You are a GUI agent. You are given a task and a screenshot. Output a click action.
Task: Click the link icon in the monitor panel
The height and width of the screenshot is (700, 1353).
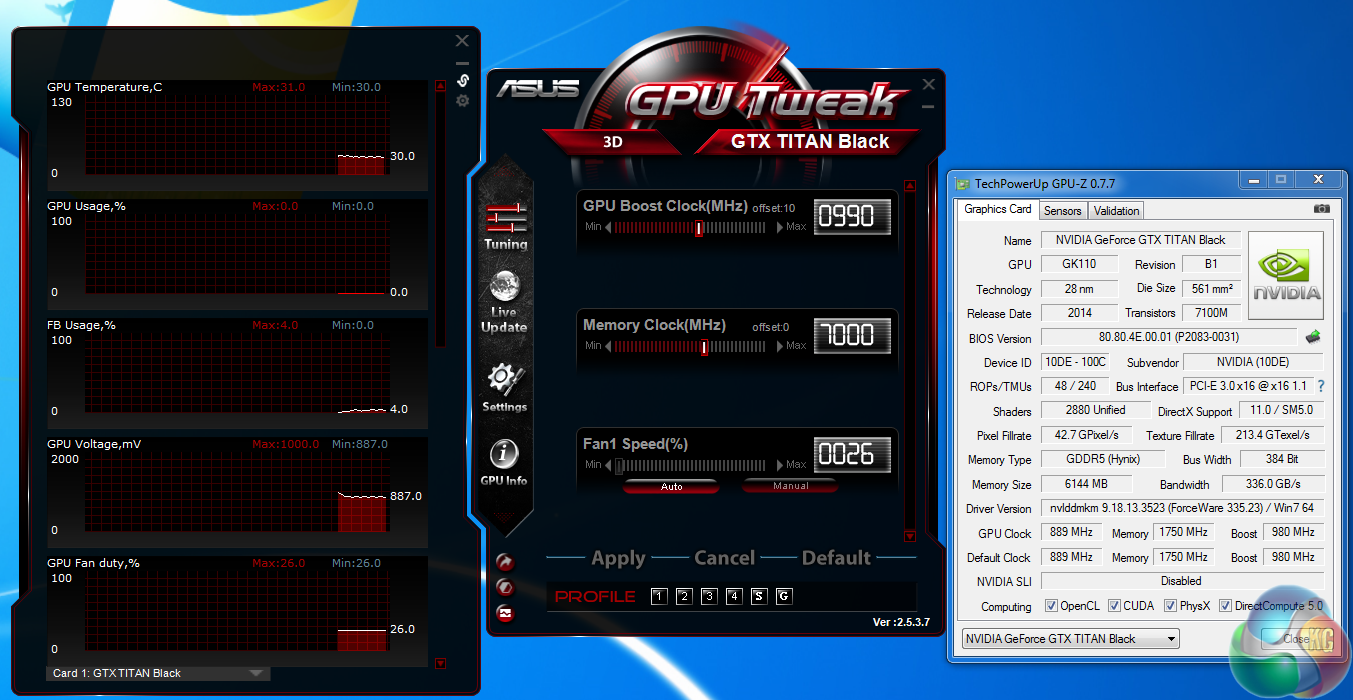coord(462,80)
